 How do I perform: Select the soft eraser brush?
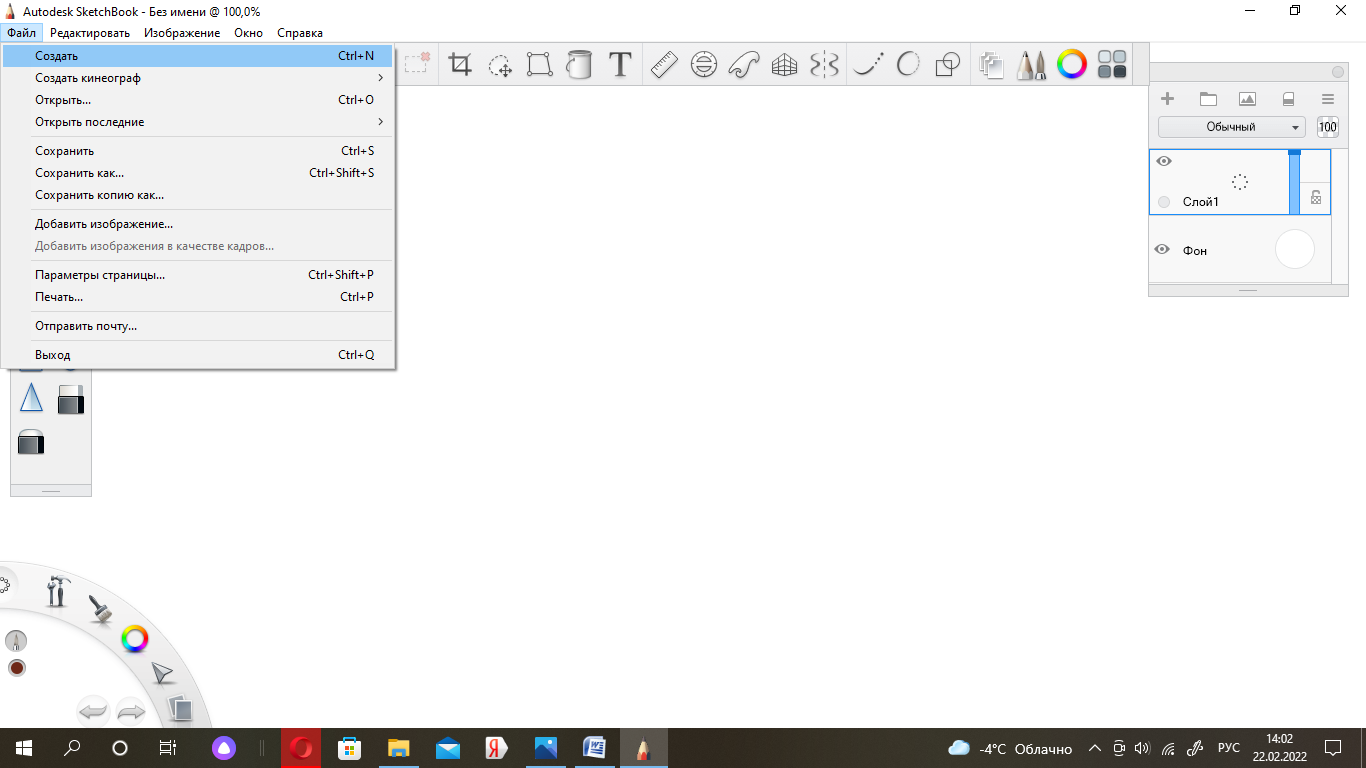[x=31, y=441]
